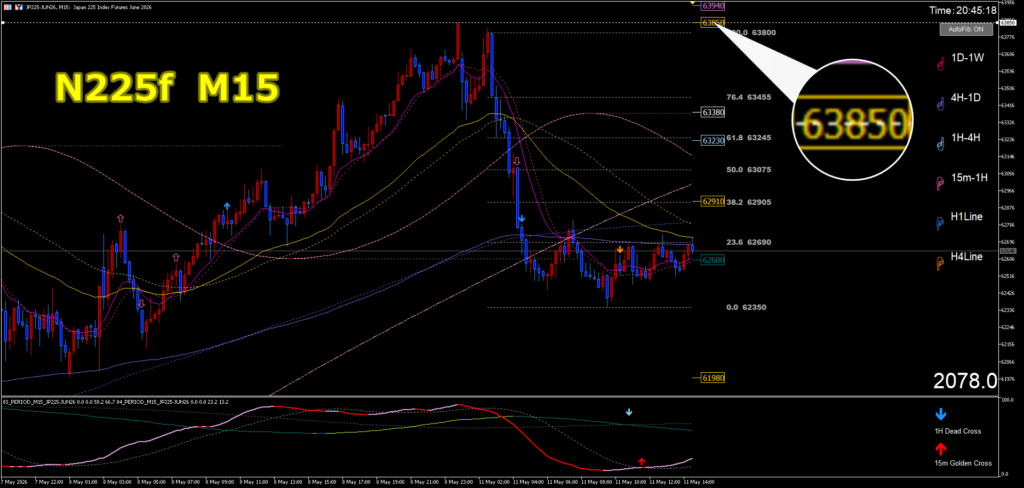Select the 61980 price level label
This screenshot has height=488, width=1024.
pyautogui.click(x=712, y=378)
